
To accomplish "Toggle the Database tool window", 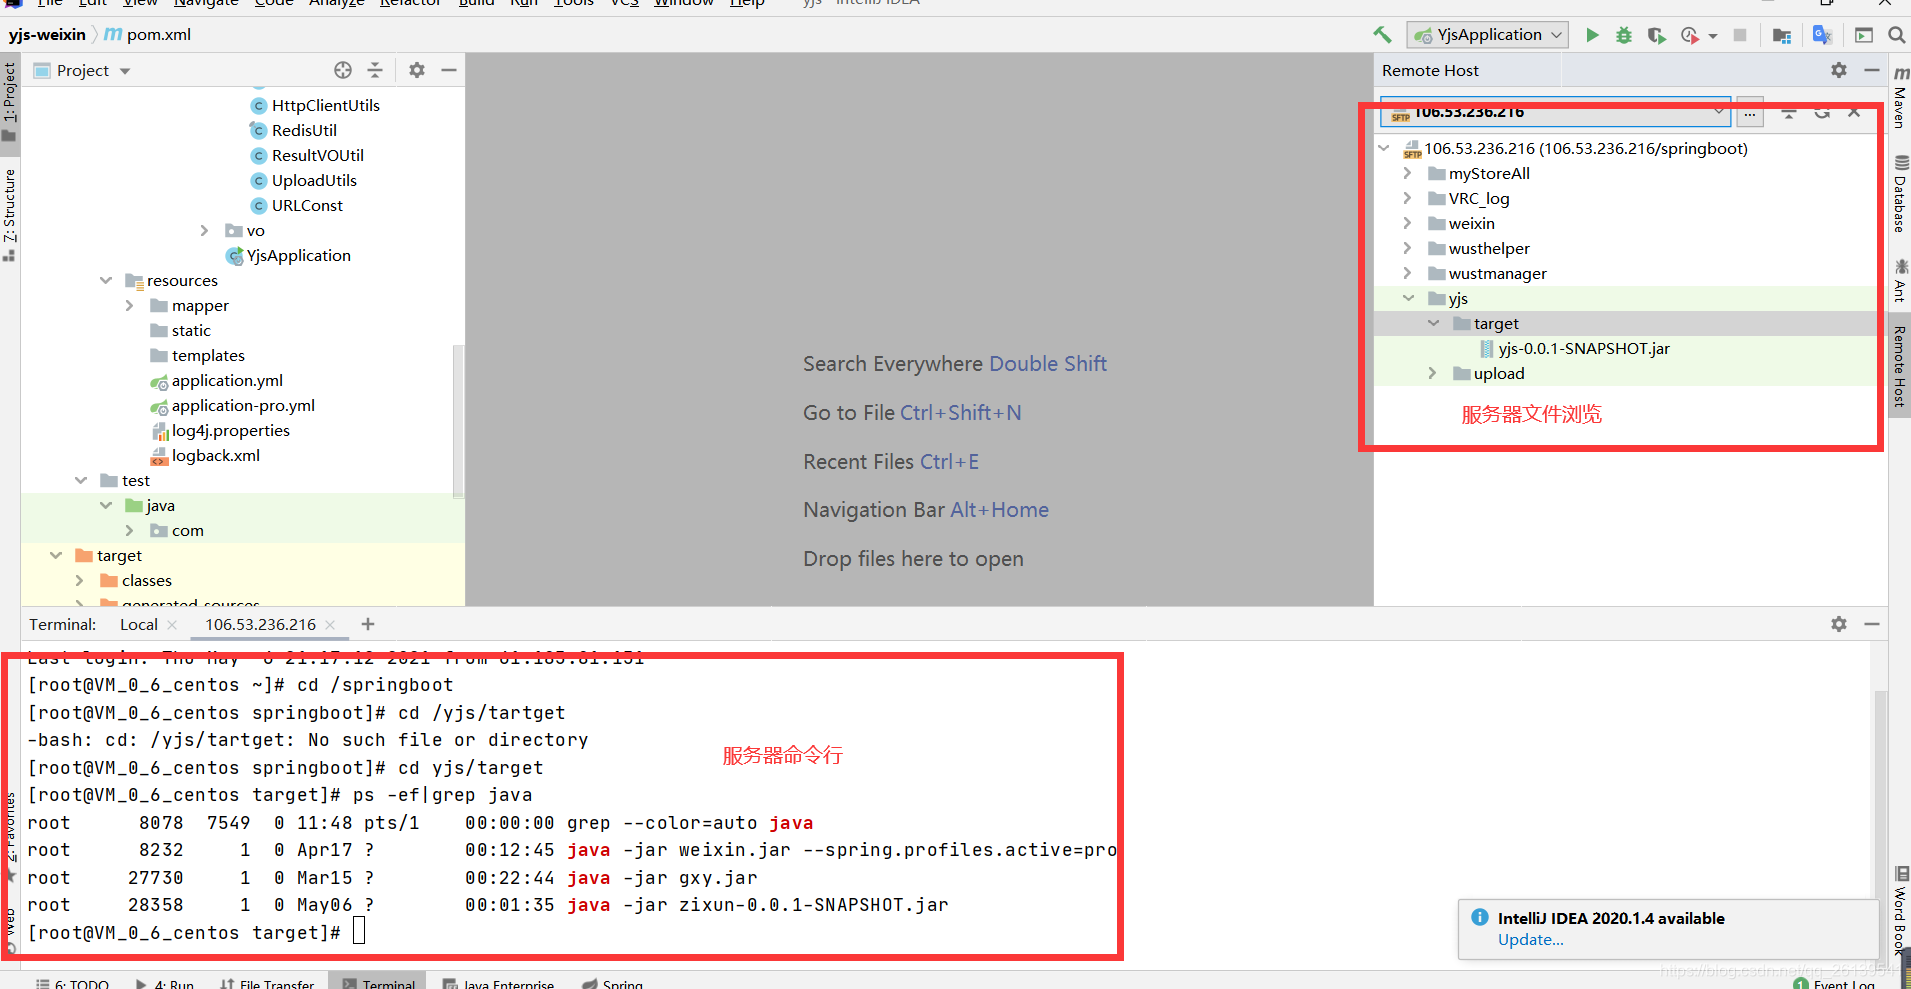I will [1901, 194].
